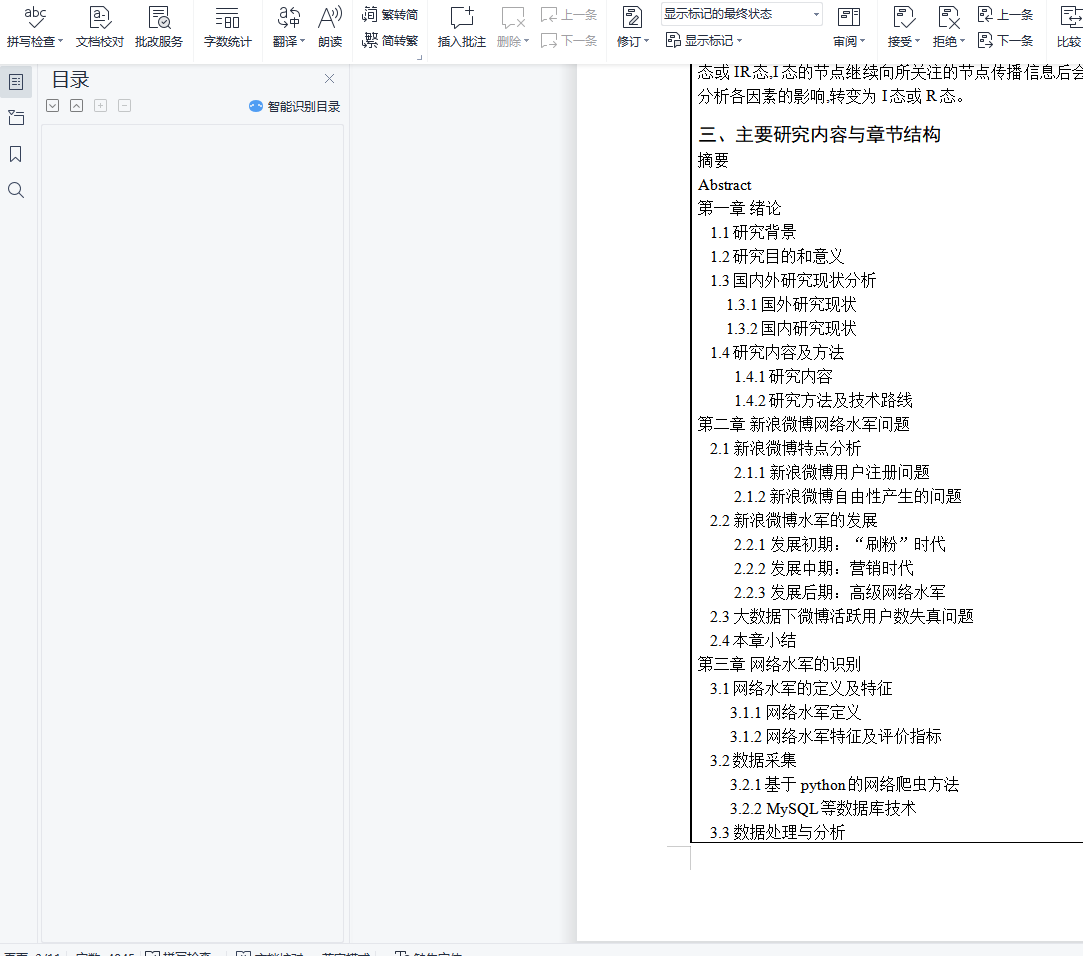Click 2.3 大数据下微博活跃用户数失真问题
This screenshot has height=956, width=1083.
pos(841,616)
